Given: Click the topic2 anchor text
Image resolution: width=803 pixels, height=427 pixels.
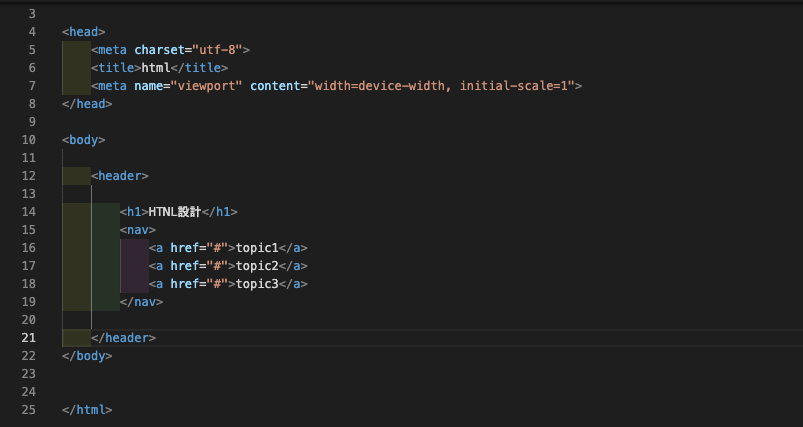Looking at the screenshot, I should (x=257, y=266).
